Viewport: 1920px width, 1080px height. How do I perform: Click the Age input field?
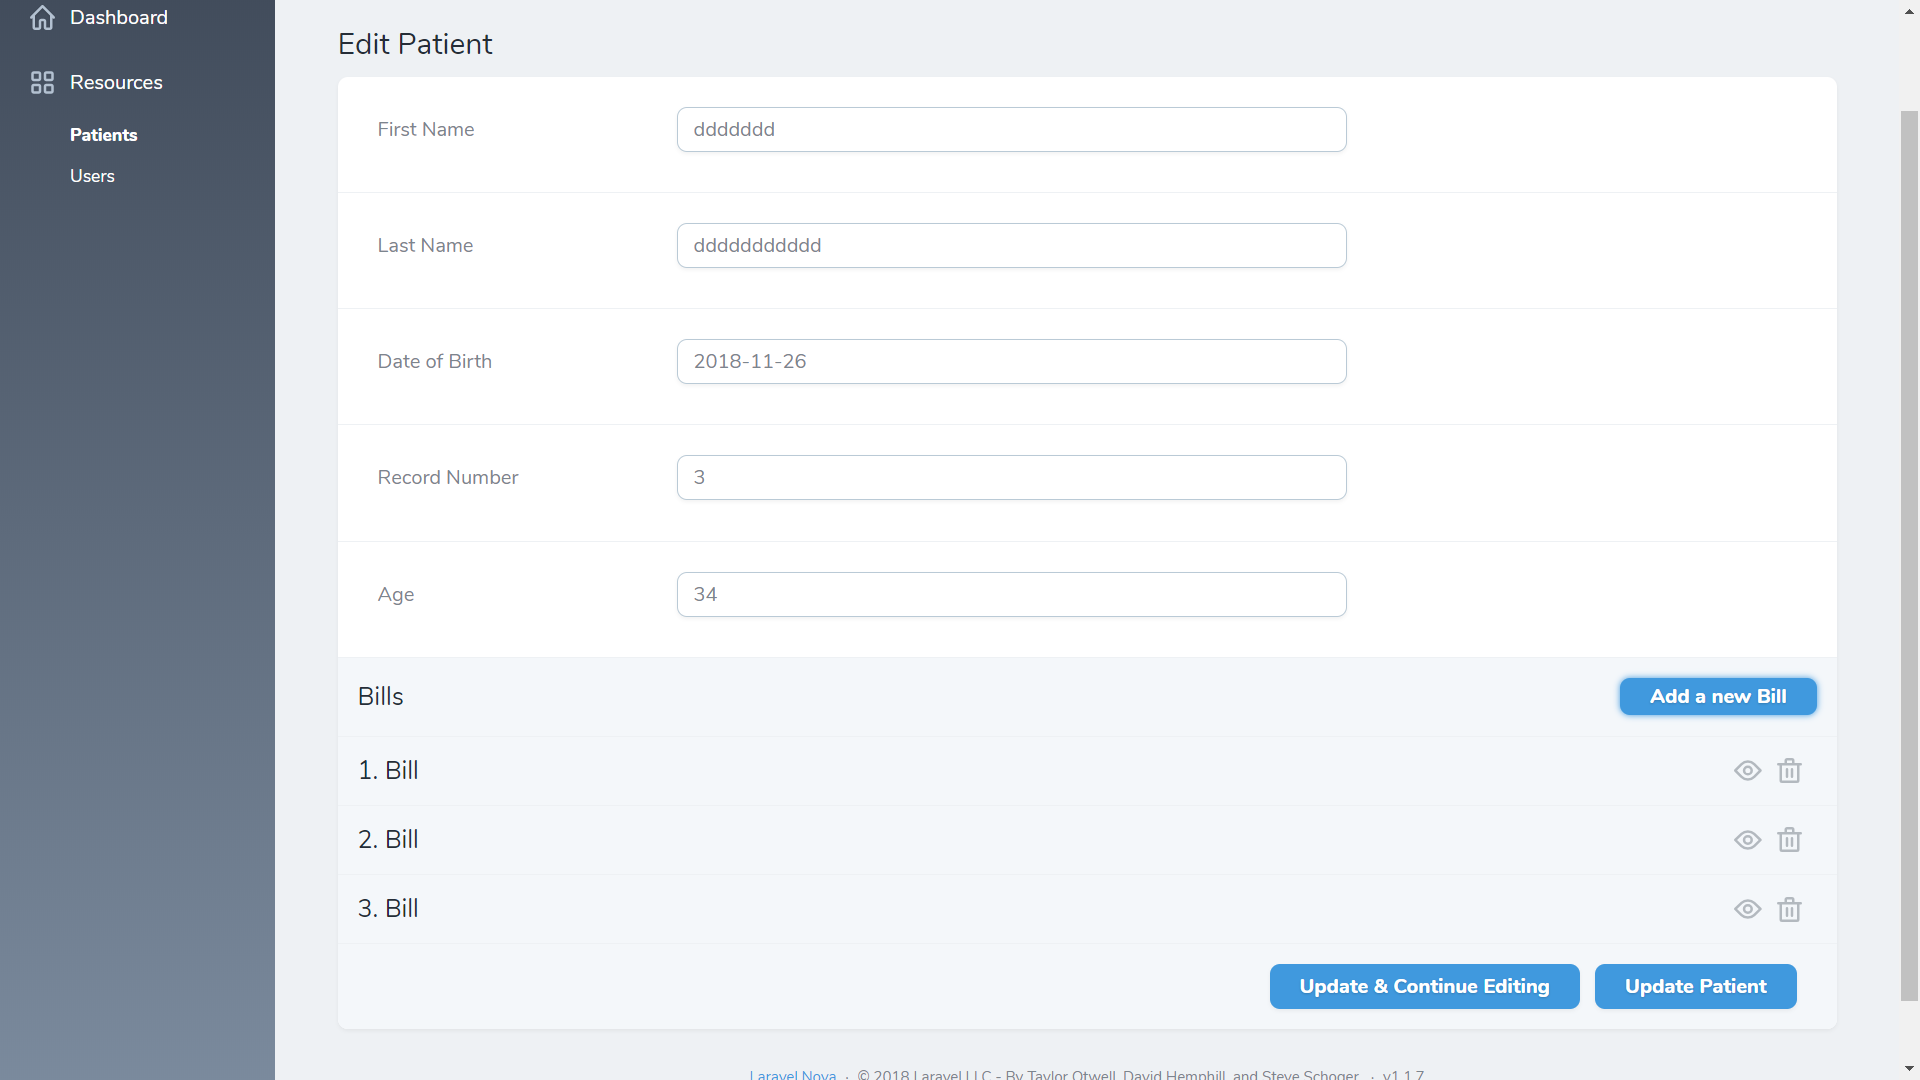coord(1011,595)
